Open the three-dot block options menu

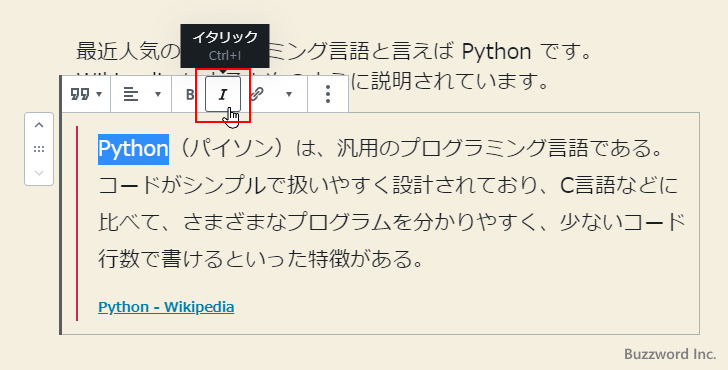click(x=328, y=94)
